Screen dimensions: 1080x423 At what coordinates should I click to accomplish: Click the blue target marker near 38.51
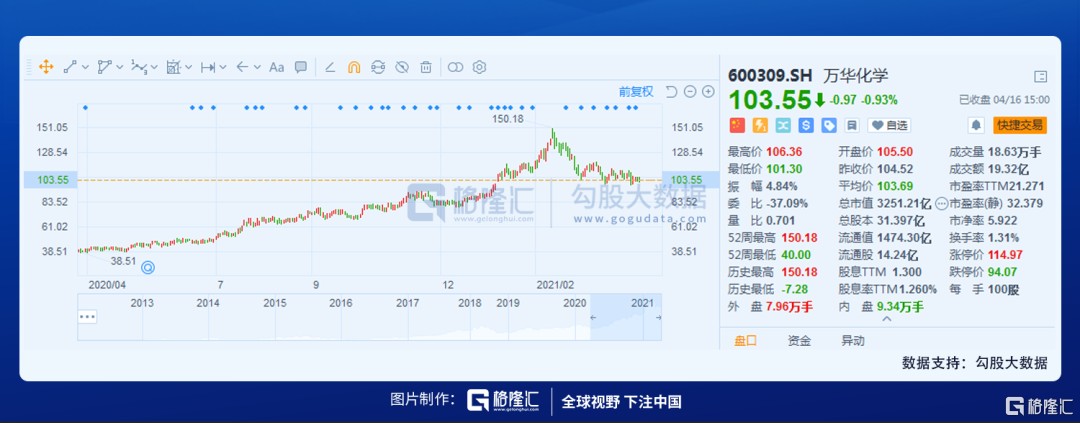click(x=148, y=268)
